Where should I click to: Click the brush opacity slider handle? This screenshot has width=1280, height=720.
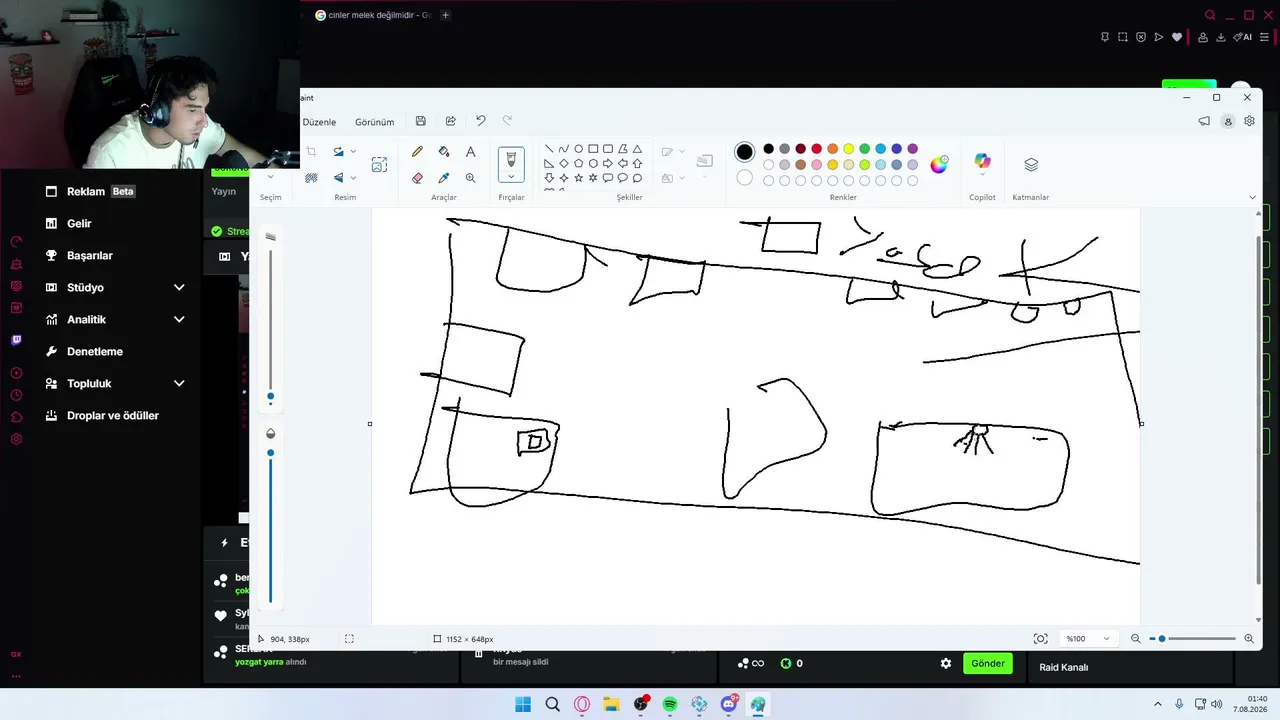(270, 453)
